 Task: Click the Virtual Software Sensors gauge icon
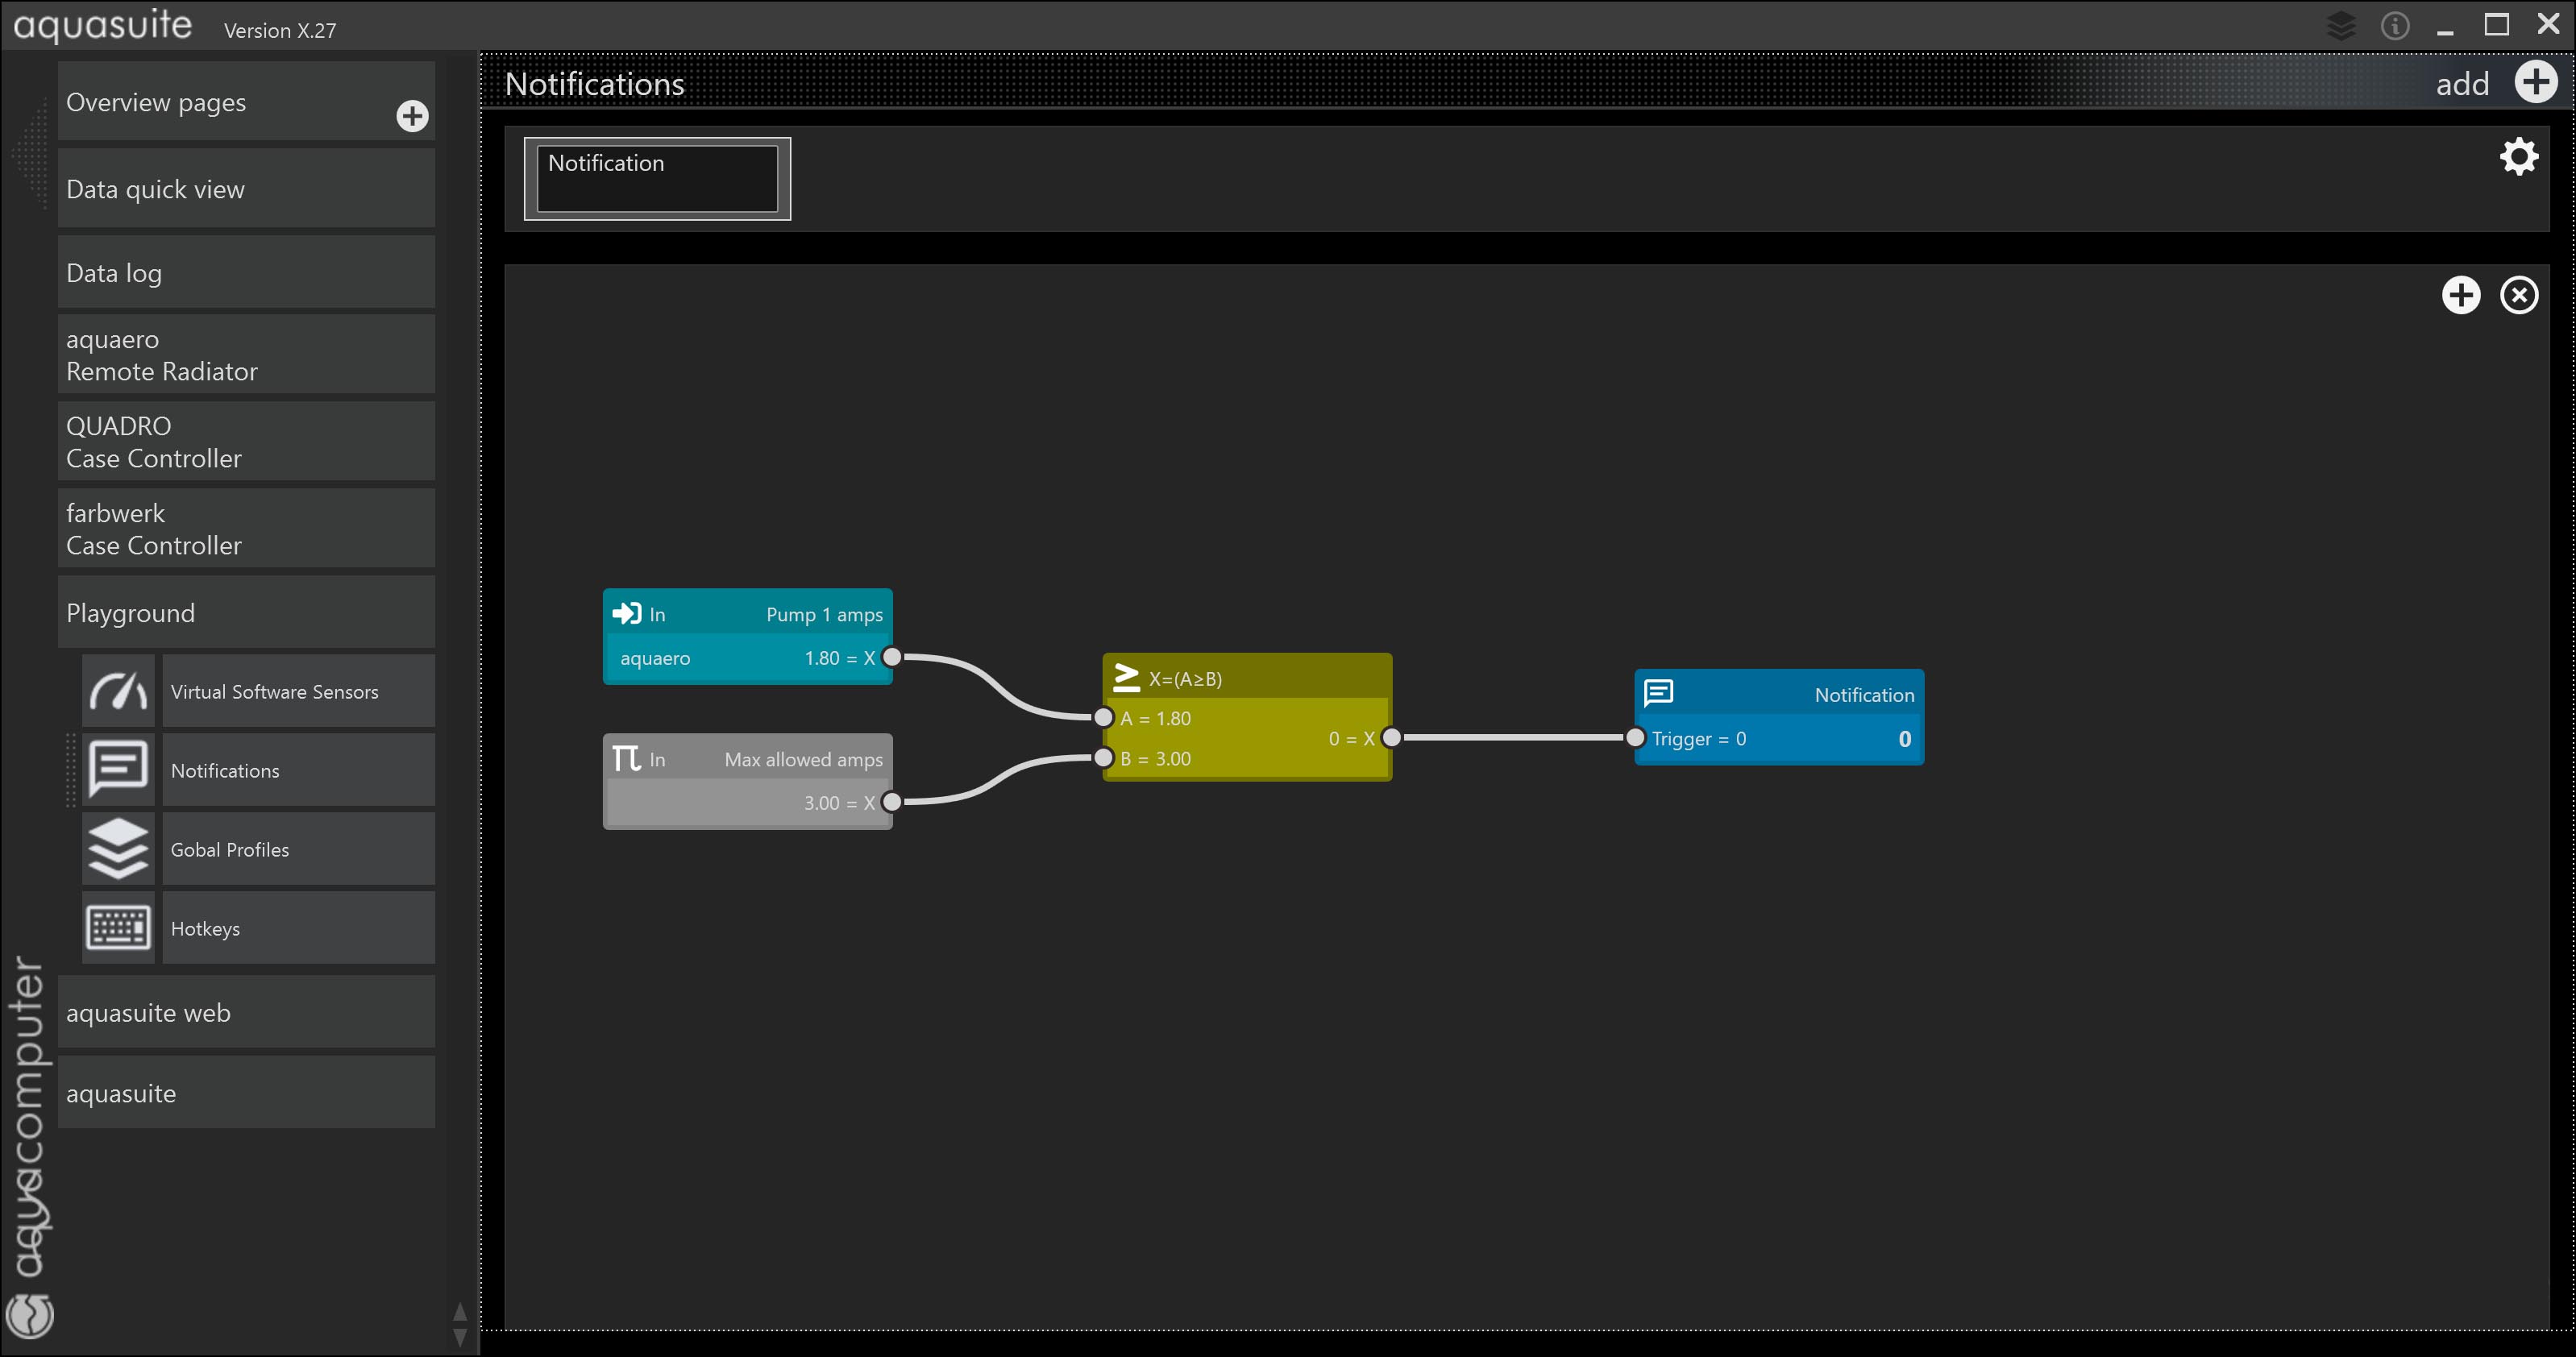(x=118, y=691)
